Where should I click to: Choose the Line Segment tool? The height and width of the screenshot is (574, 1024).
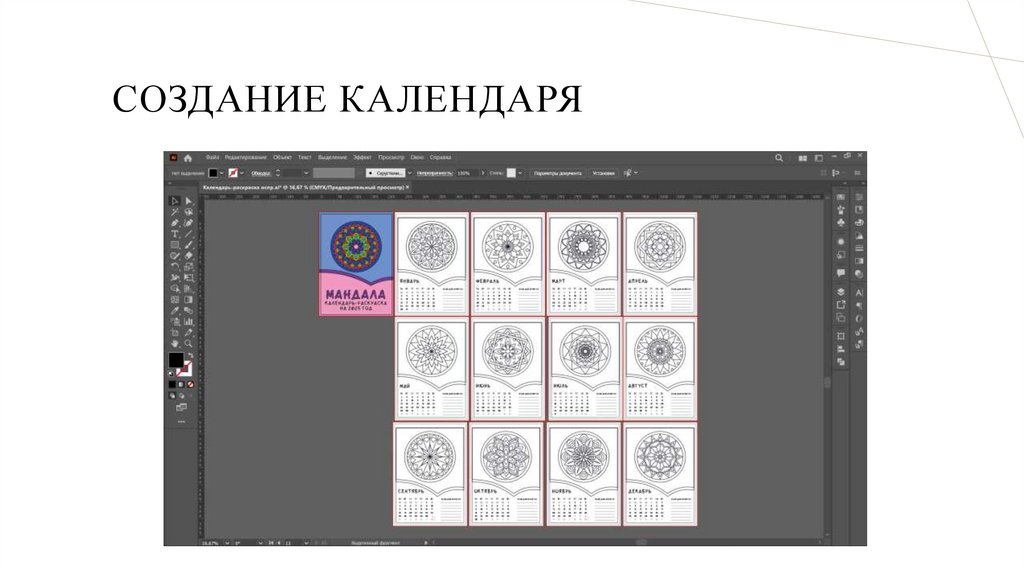pyautogui.click(x=189, y=233)
